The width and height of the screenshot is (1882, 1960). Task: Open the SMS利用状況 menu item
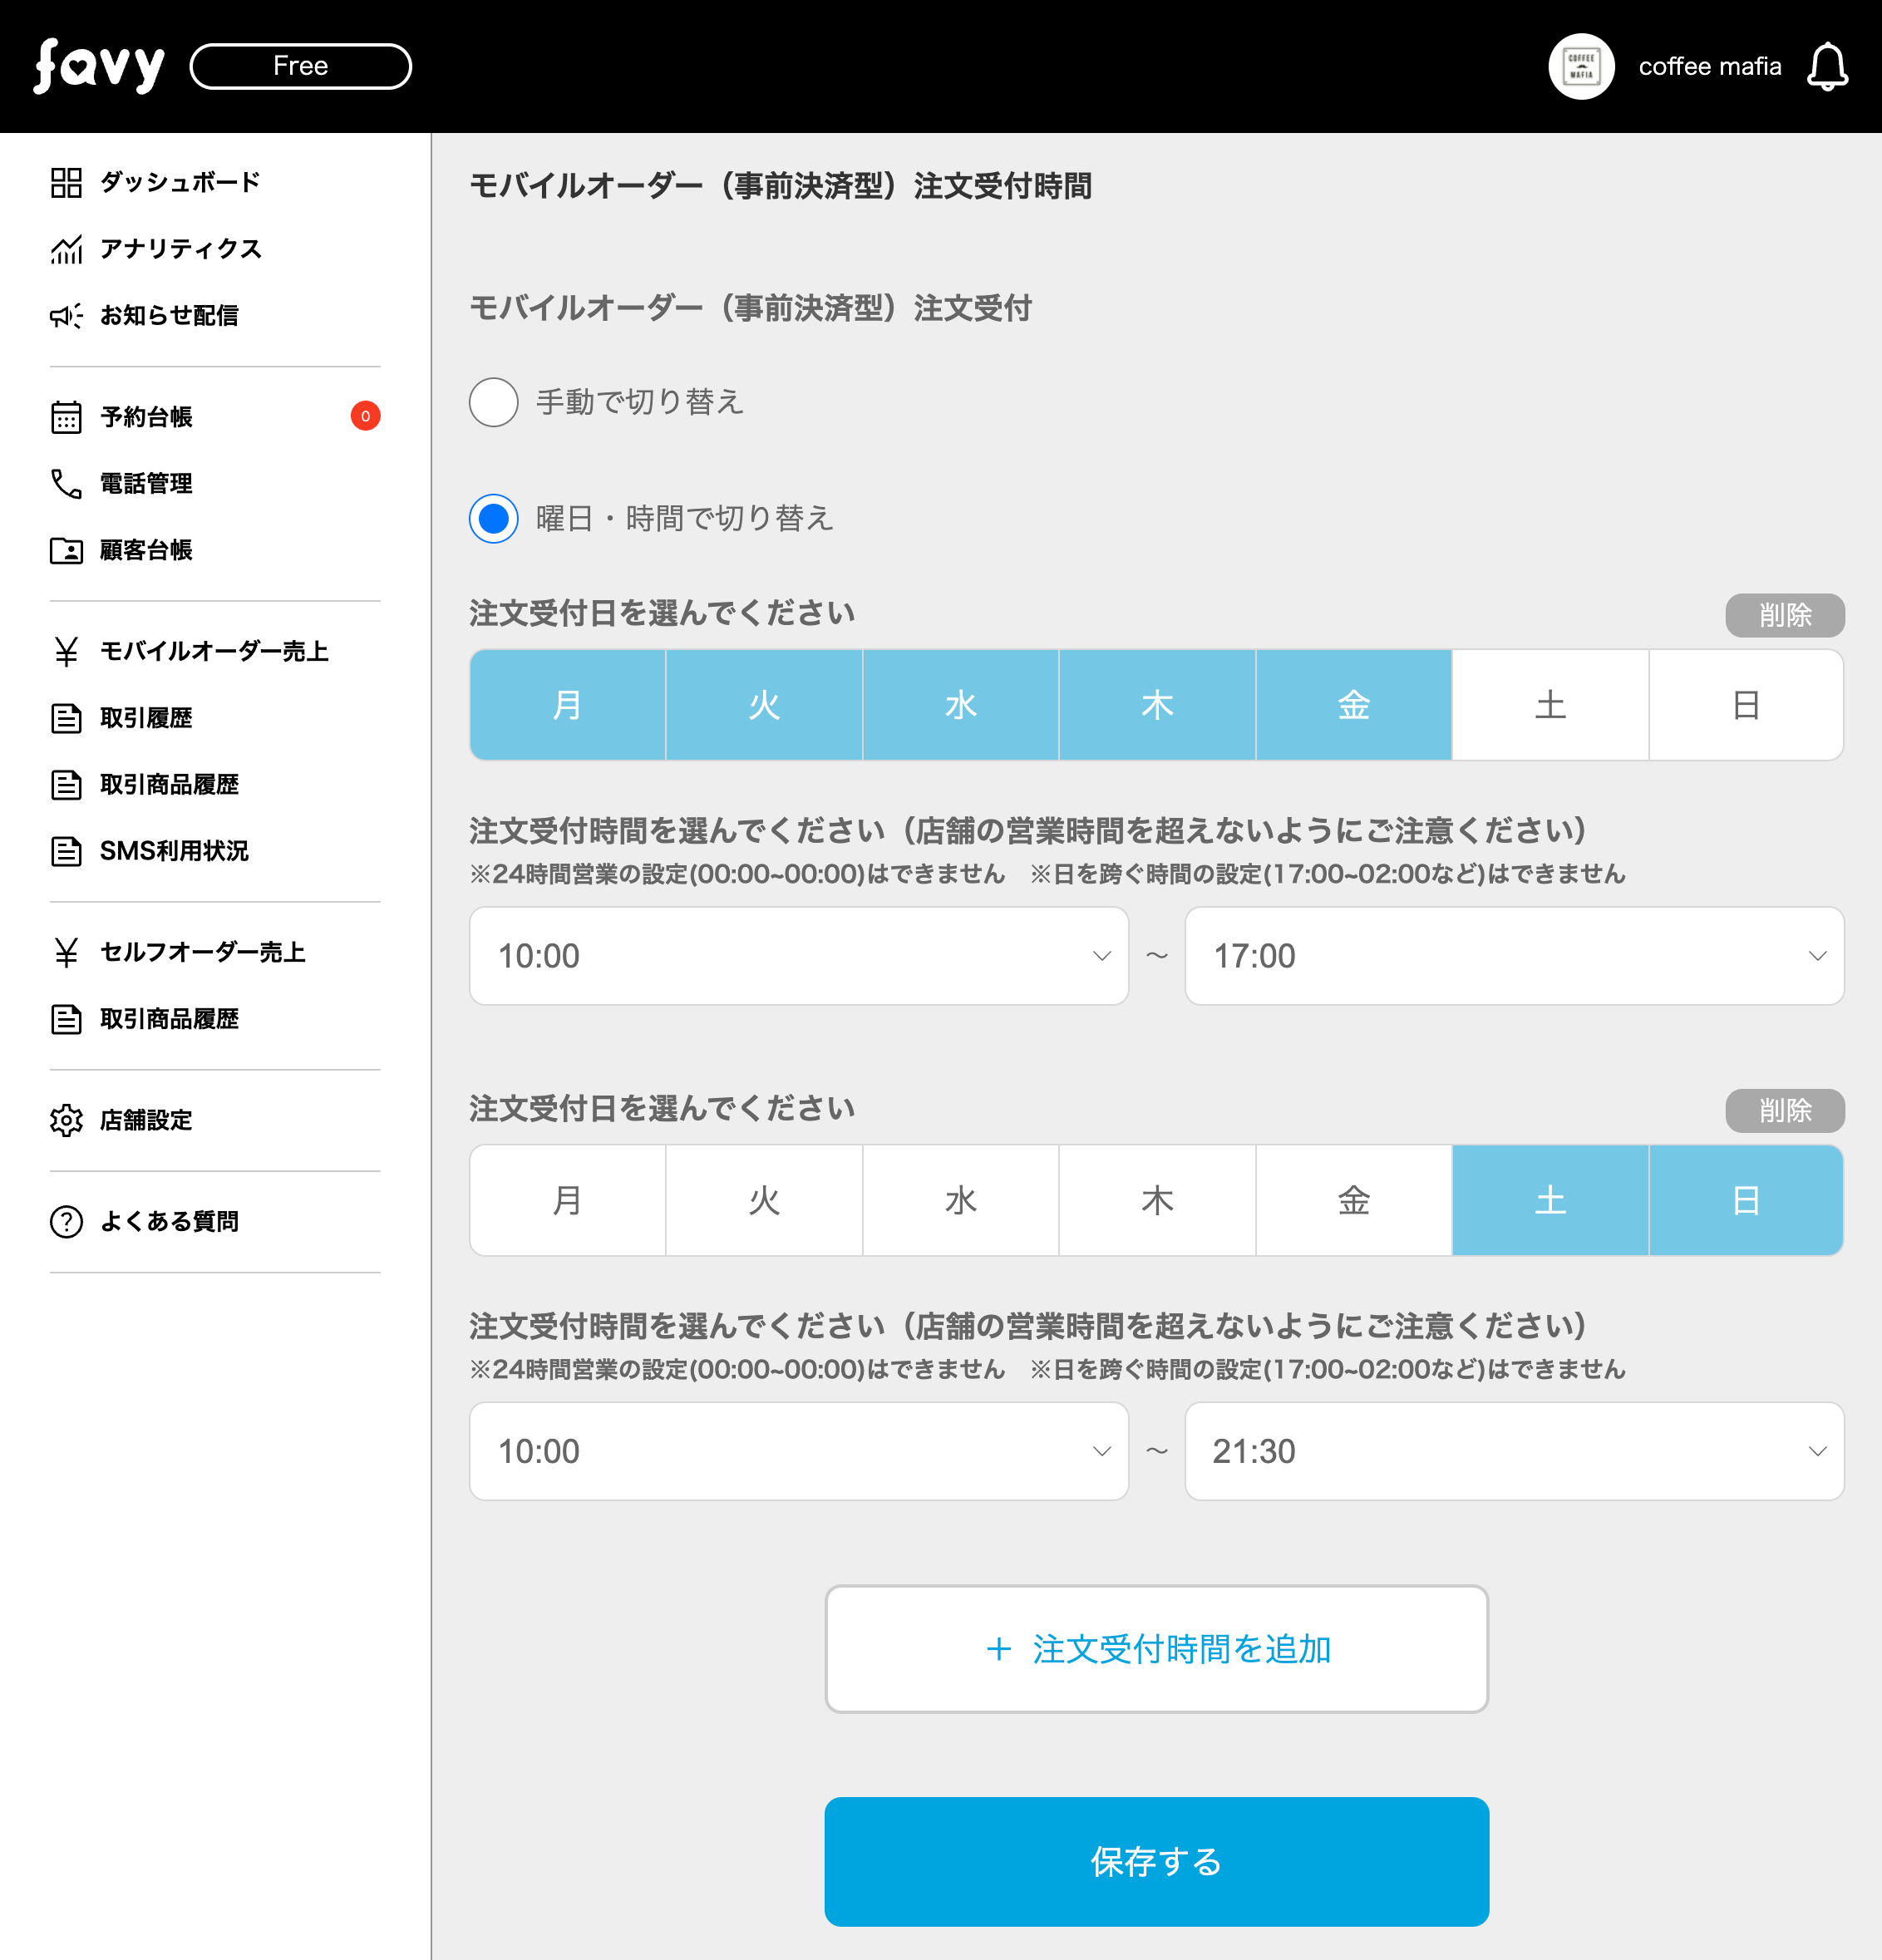coord(174,851)
